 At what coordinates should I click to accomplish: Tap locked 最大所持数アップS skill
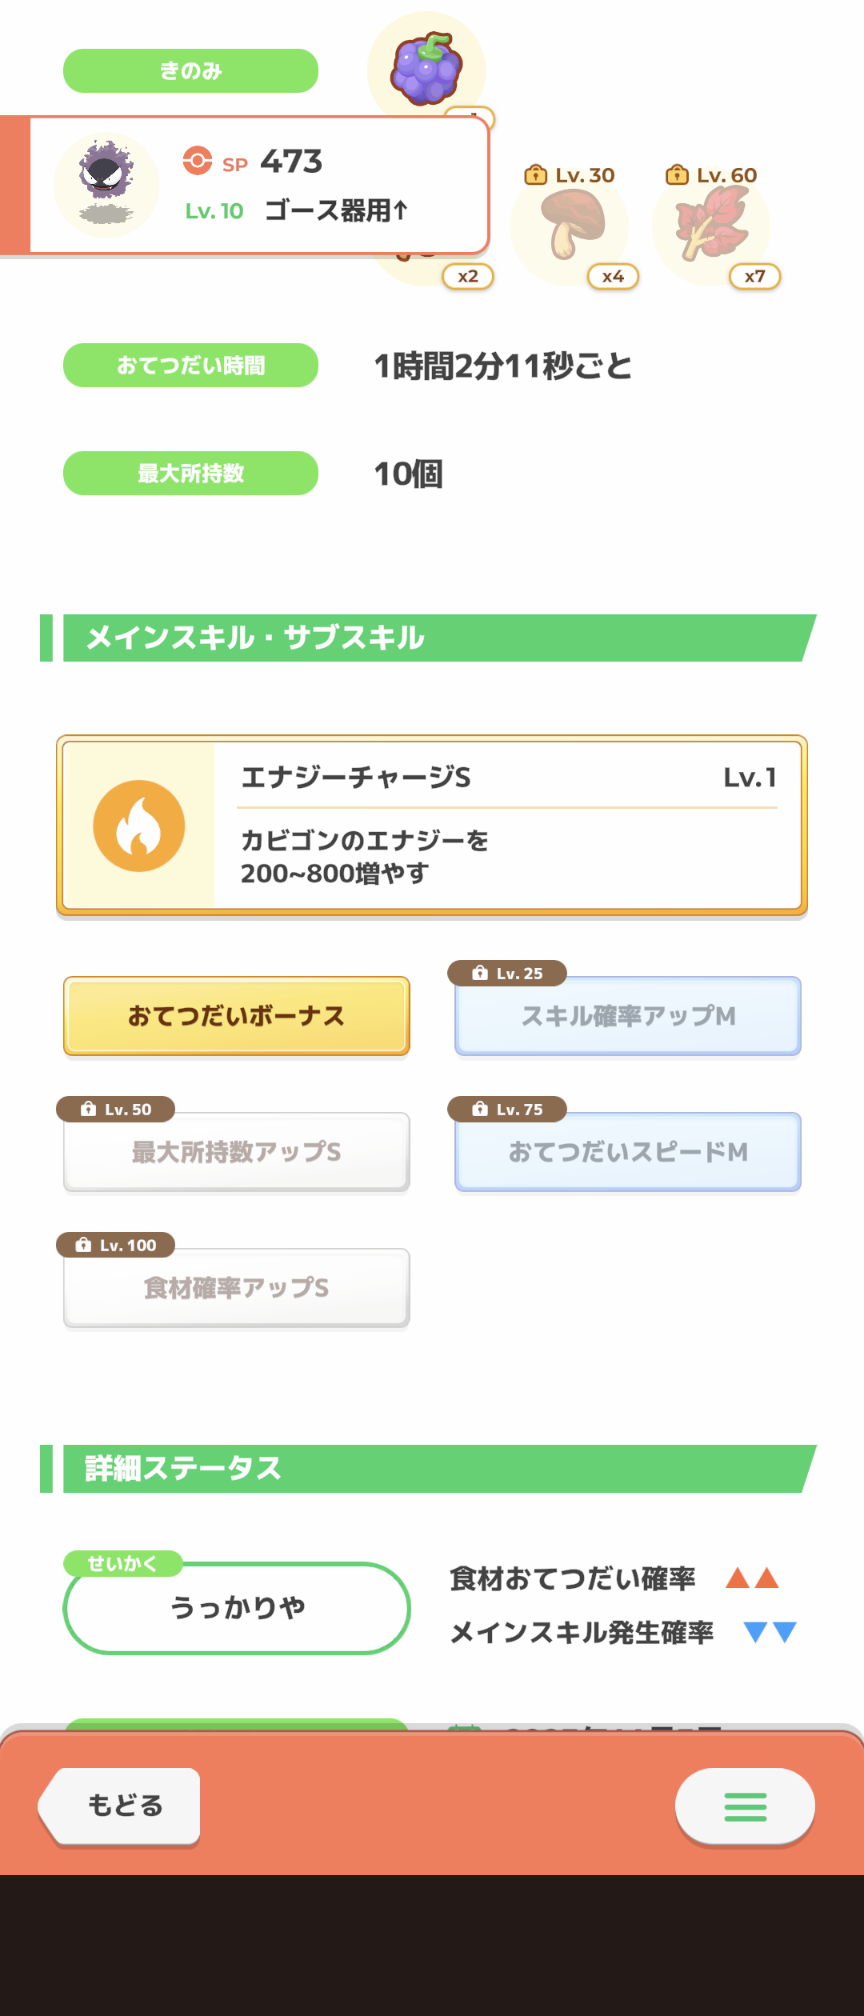tap(237, 1152)
